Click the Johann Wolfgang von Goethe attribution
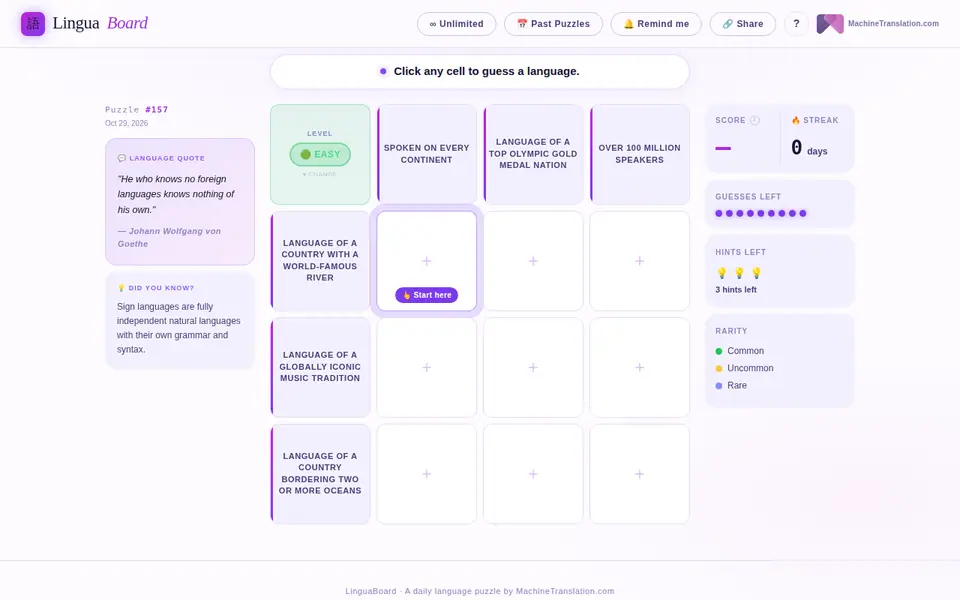The image size is (960, 600). click(x=169, y=238)
